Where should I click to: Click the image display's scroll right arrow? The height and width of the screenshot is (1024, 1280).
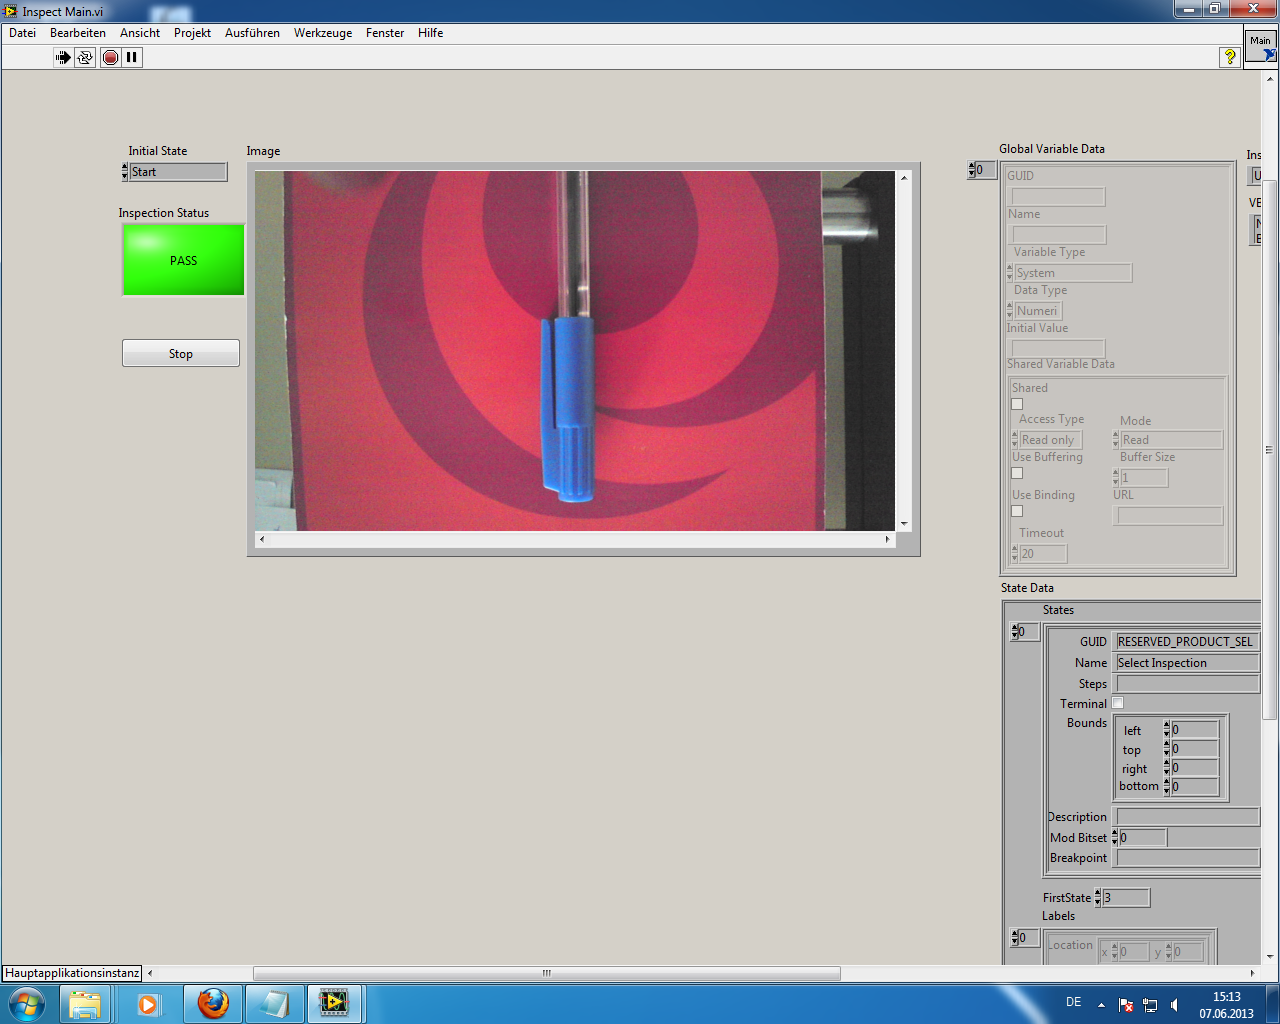(x=887, y=539)
